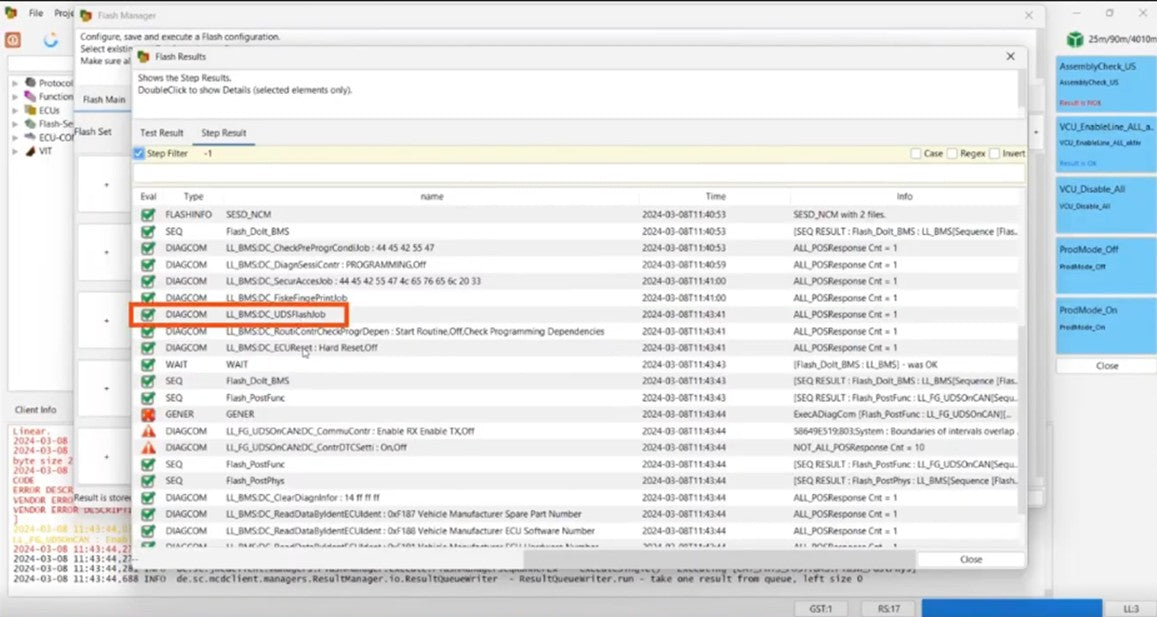Click green check icon of FLASHINFO row
Image resolution: width=1157 pixels, height=617 pixels.
[x=148, y=214]
